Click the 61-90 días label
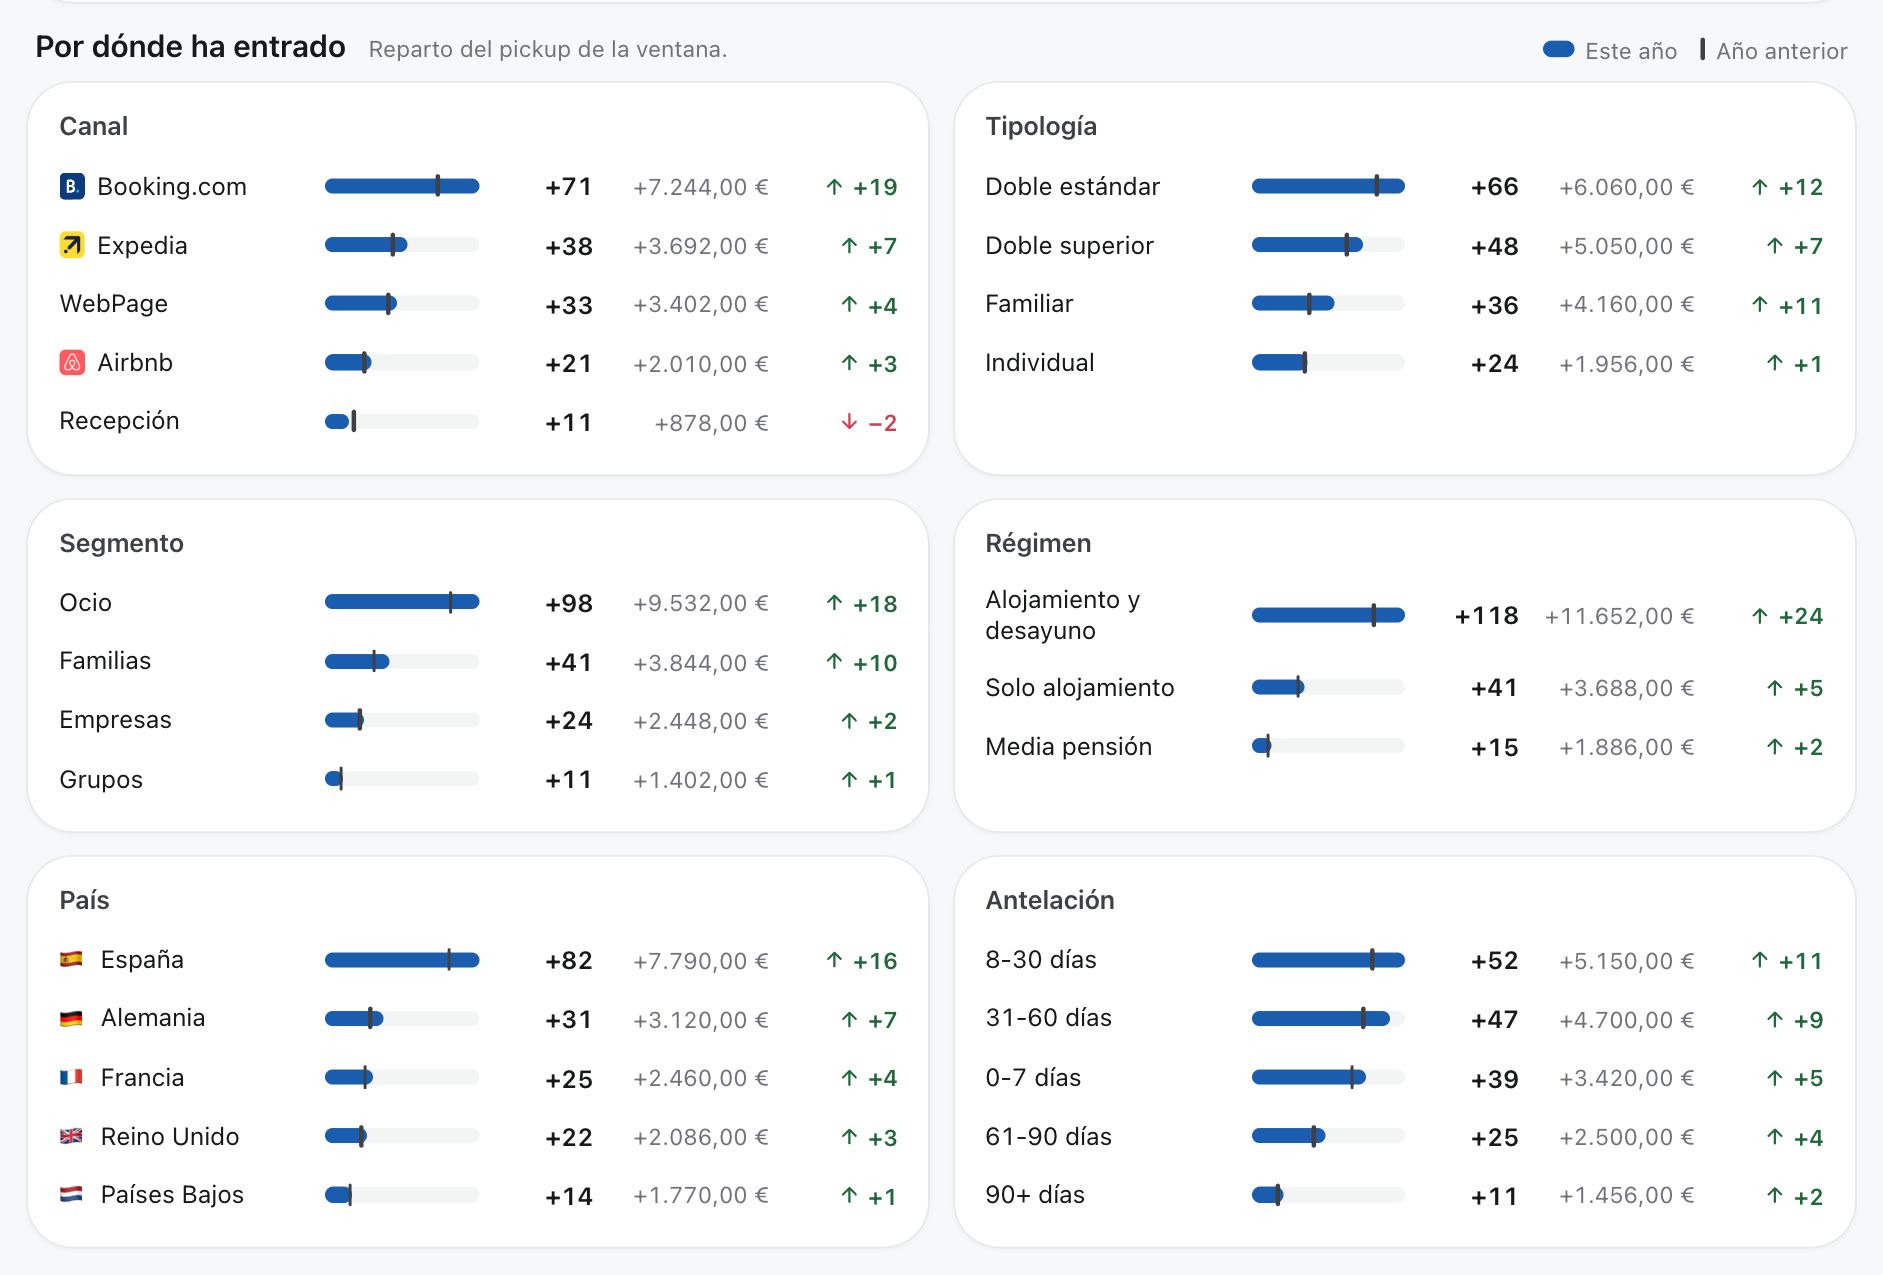Image resolution: width=1883 pixels, height=1275 pixels. pyautogui.click(x=1048, y=1137)
